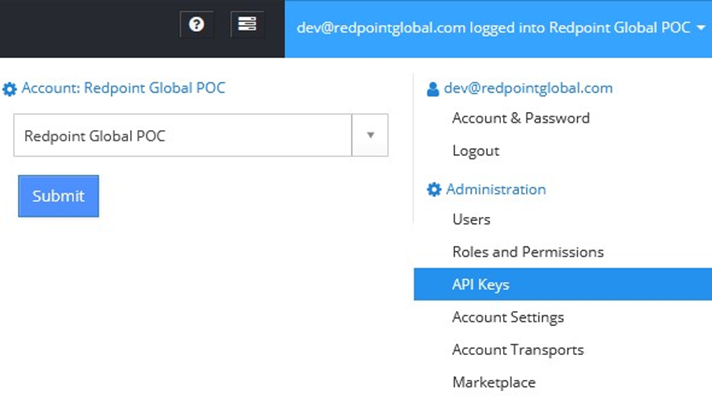The width and height of the screenshot is (712, 397).
Task: Expand the logged-in user dropdown caret
Action: click(x=701, y=28)
